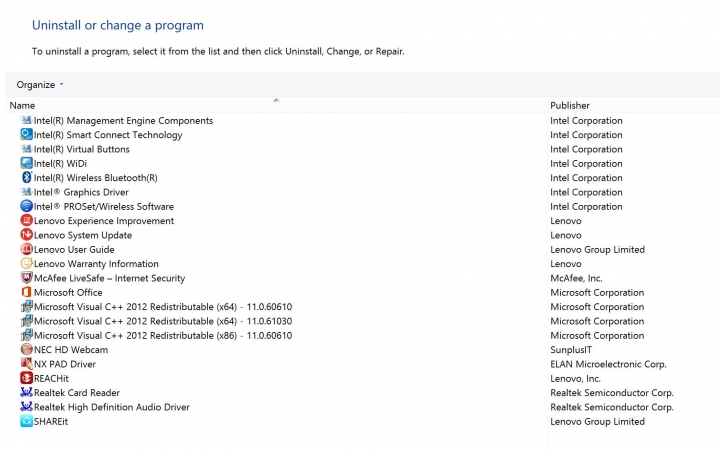Viewport: 720px width, 451px height.
Task: Select the REACHit program name
Action: [x=51, y=378]
